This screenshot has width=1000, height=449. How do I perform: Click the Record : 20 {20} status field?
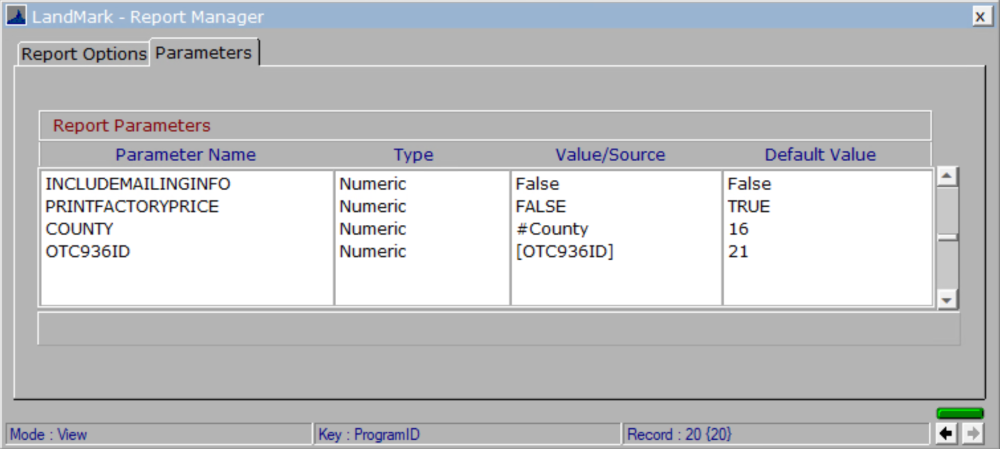click(776, 434)
